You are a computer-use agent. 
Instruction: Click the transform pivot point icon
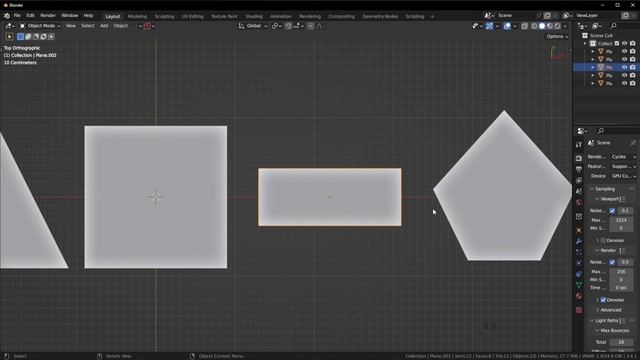(276, 26)
